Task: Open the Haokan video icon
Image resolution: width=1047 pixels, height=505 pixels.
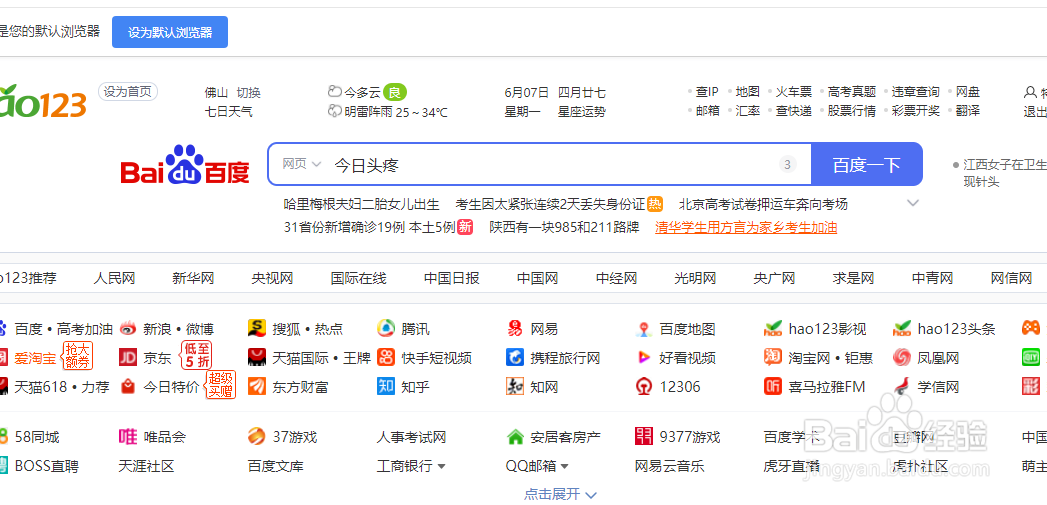Action: [x=644, y=357]
